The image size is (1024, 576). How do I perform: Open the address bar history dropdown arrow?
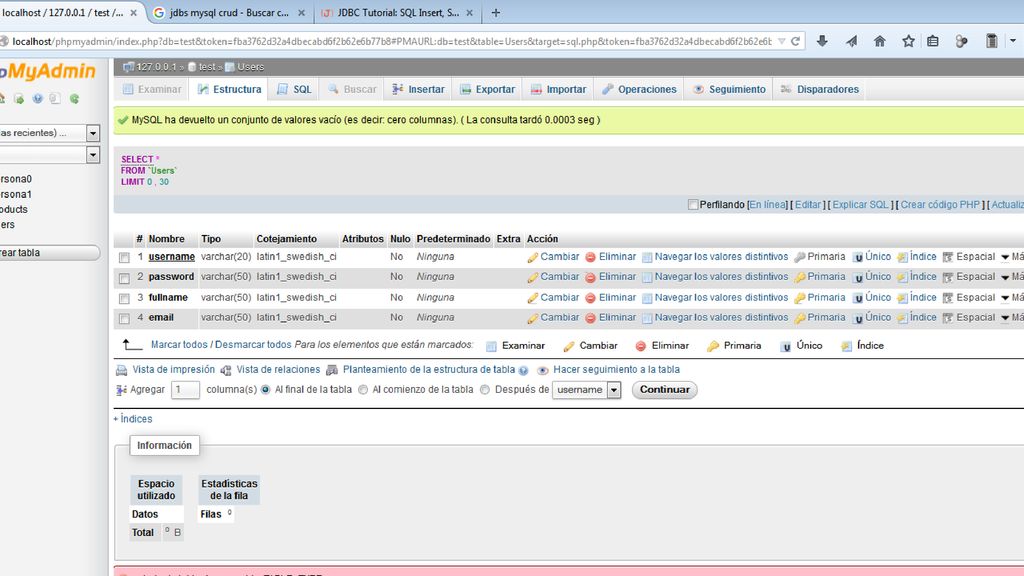point(782,41)
